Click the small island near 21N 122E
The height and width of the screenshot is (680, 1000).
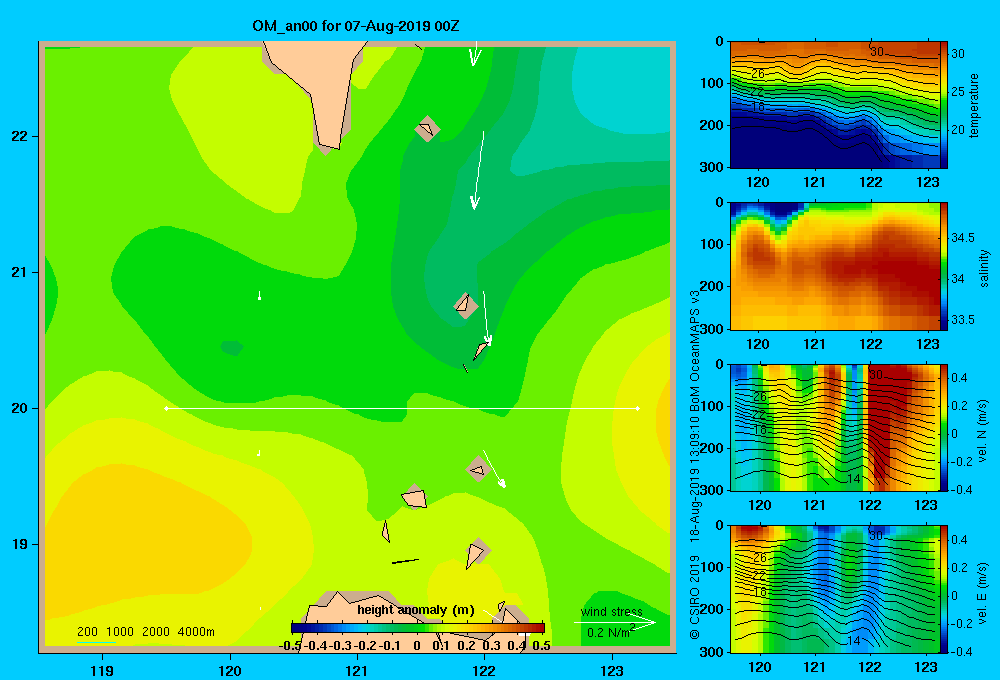point(466,305)
